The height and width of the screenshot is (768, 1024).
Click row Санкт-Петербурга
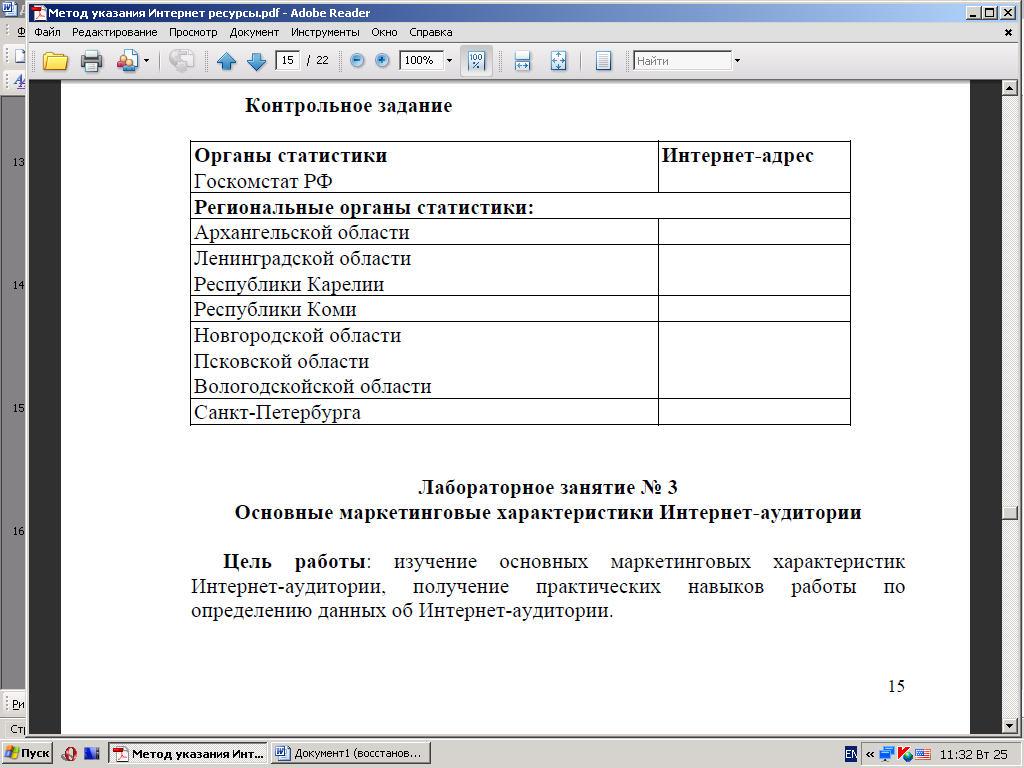(424, 412)
